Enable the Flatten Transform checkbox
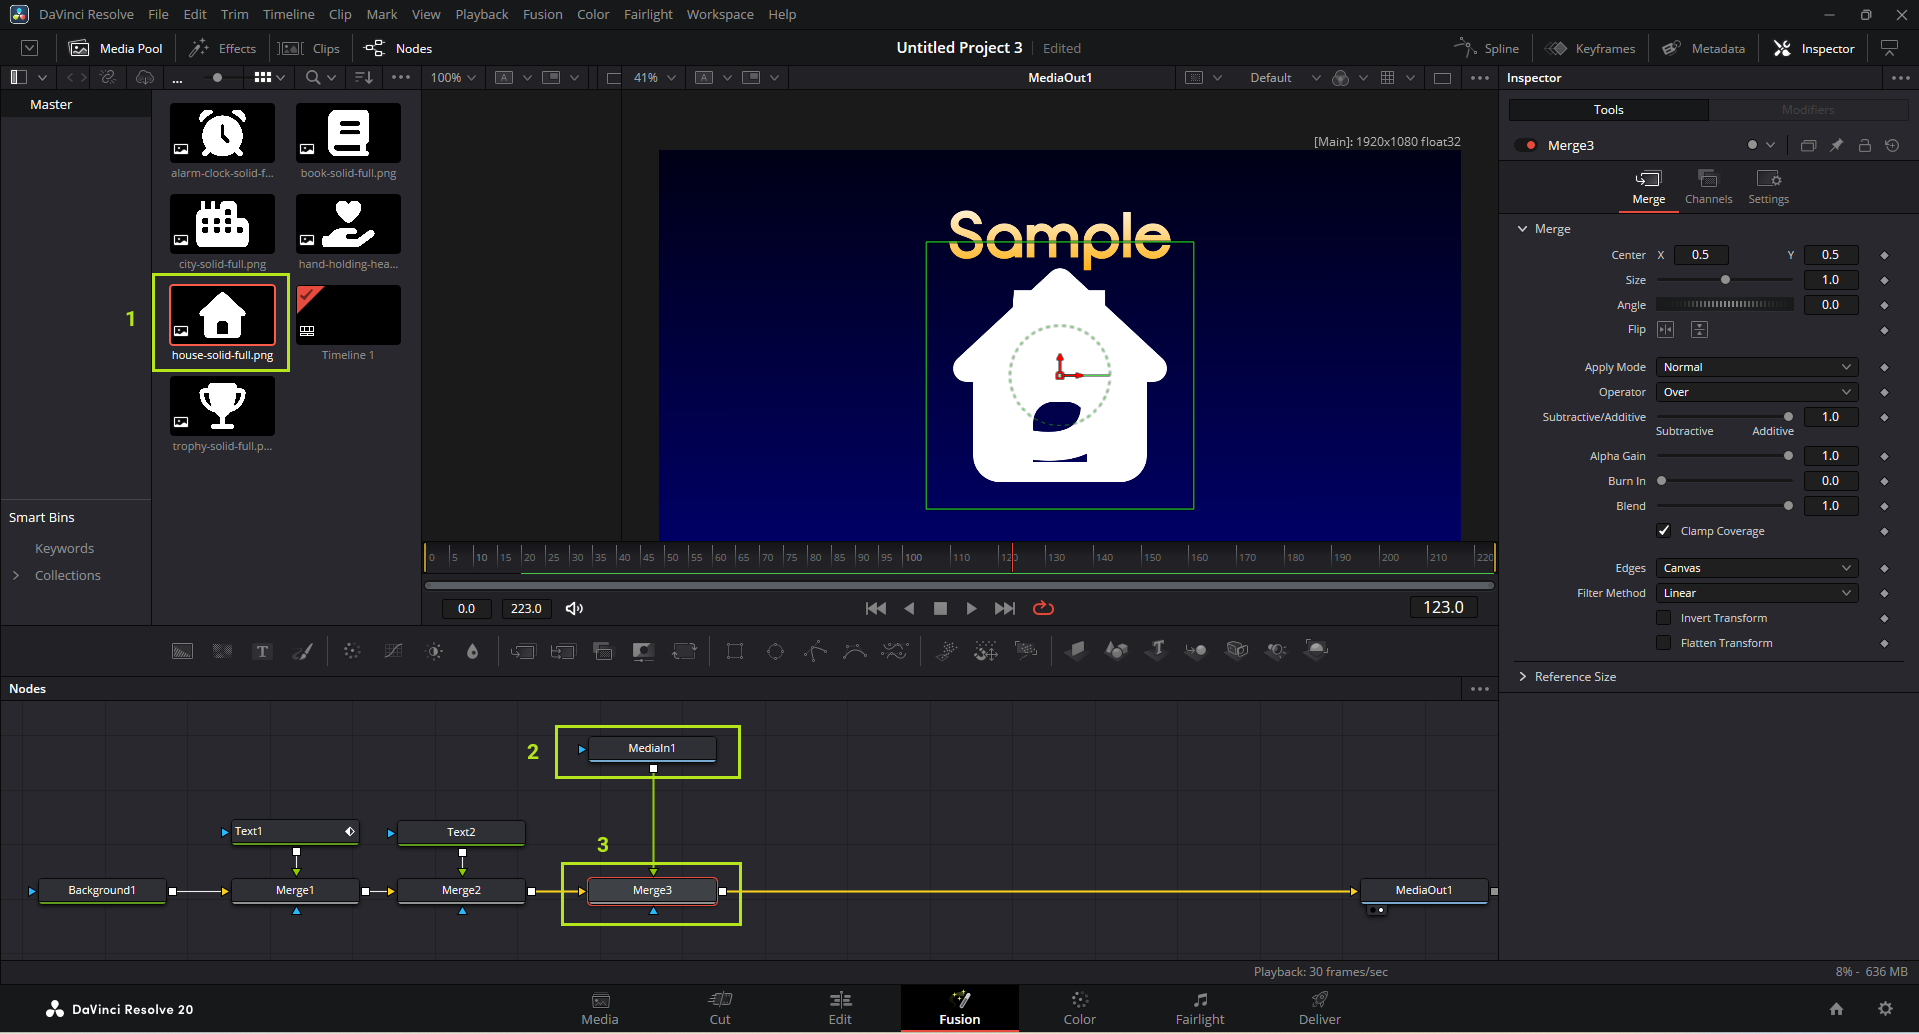 click(x=1664, y=643)
